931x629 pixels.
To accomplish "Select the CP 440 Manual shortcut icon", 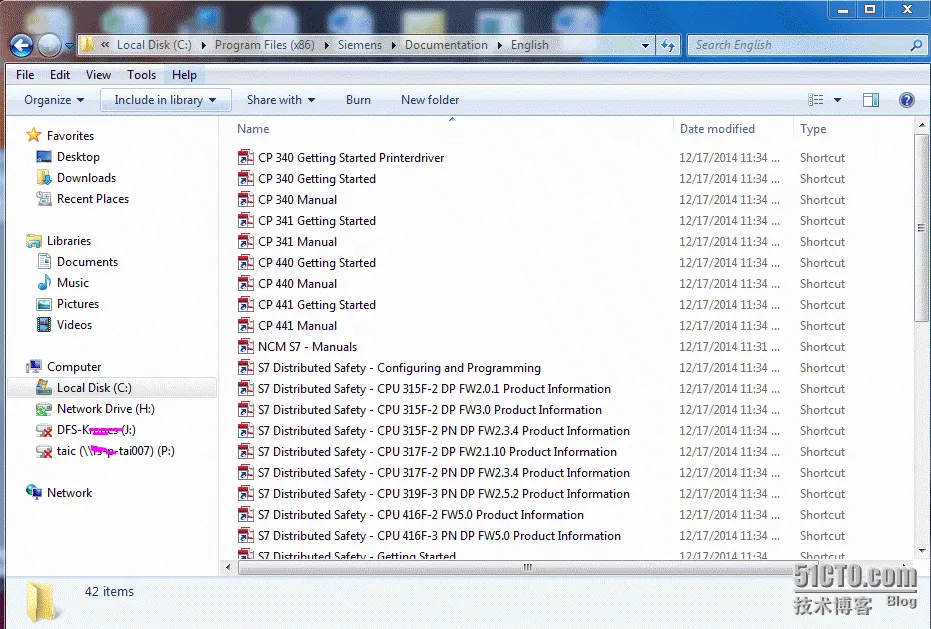I will click(246, 284).
